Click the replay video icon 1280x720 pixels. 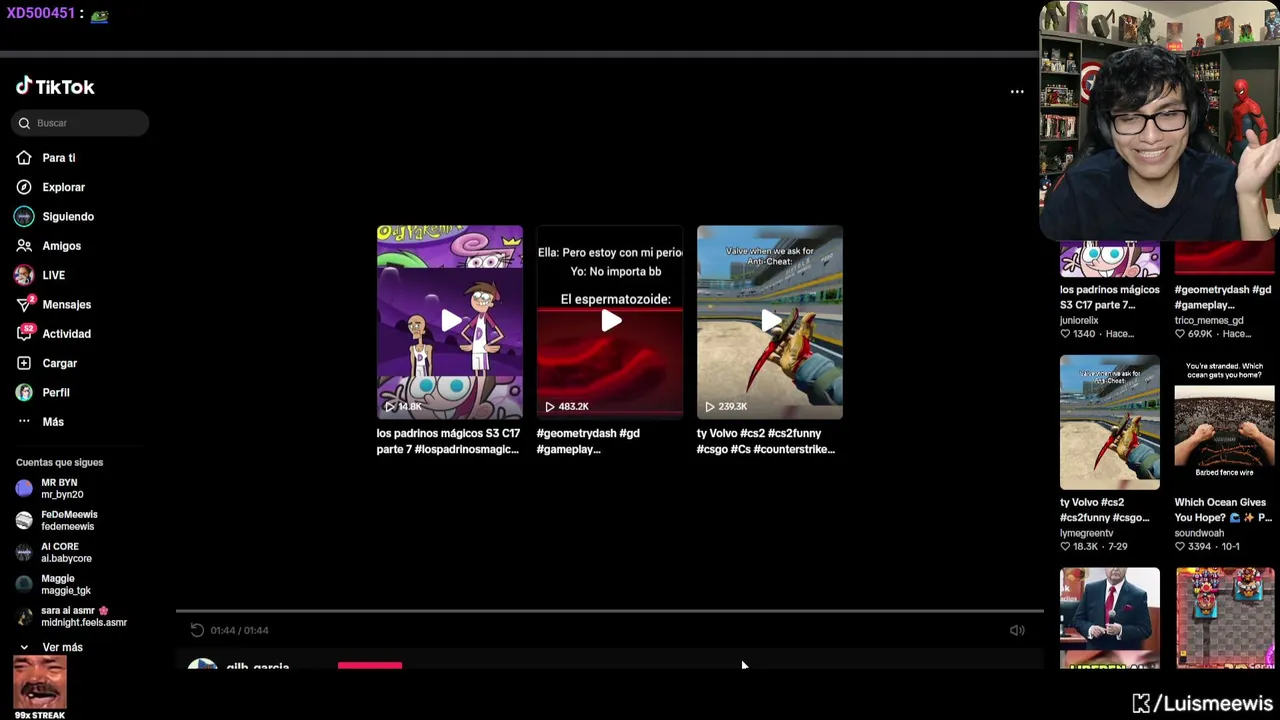(197, 630)
